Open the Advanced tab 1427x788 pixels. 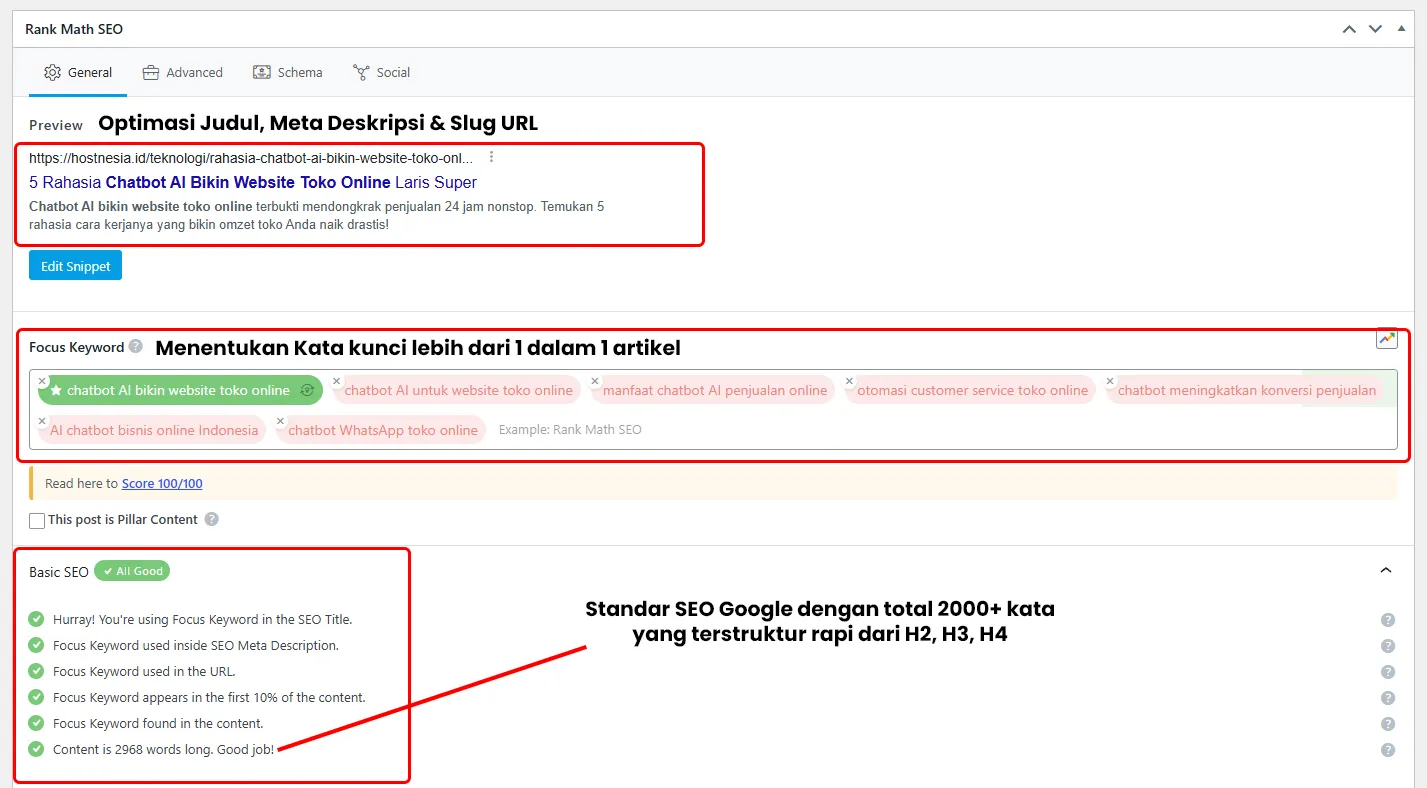[182, 72]
